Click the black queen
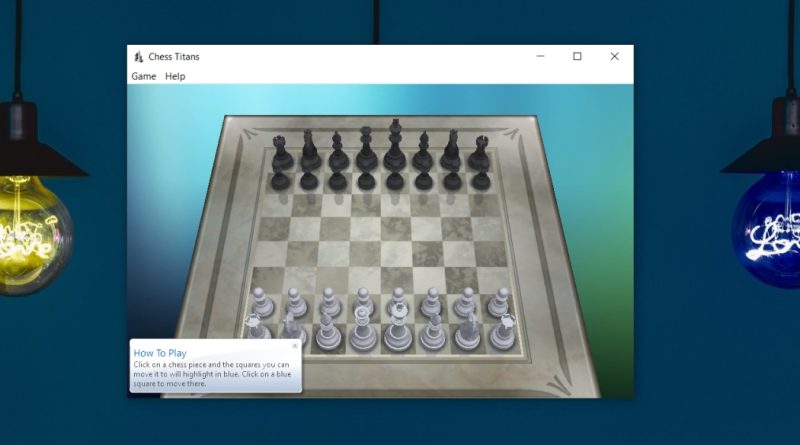Screen dimensions: 800x445 pos(366,149)
